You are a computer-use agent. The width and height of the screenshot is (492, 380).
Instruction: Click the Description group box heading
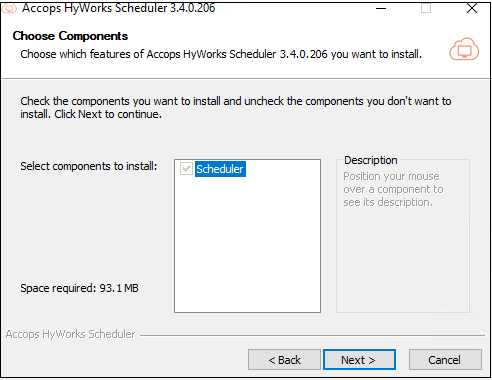click(371, 160)
